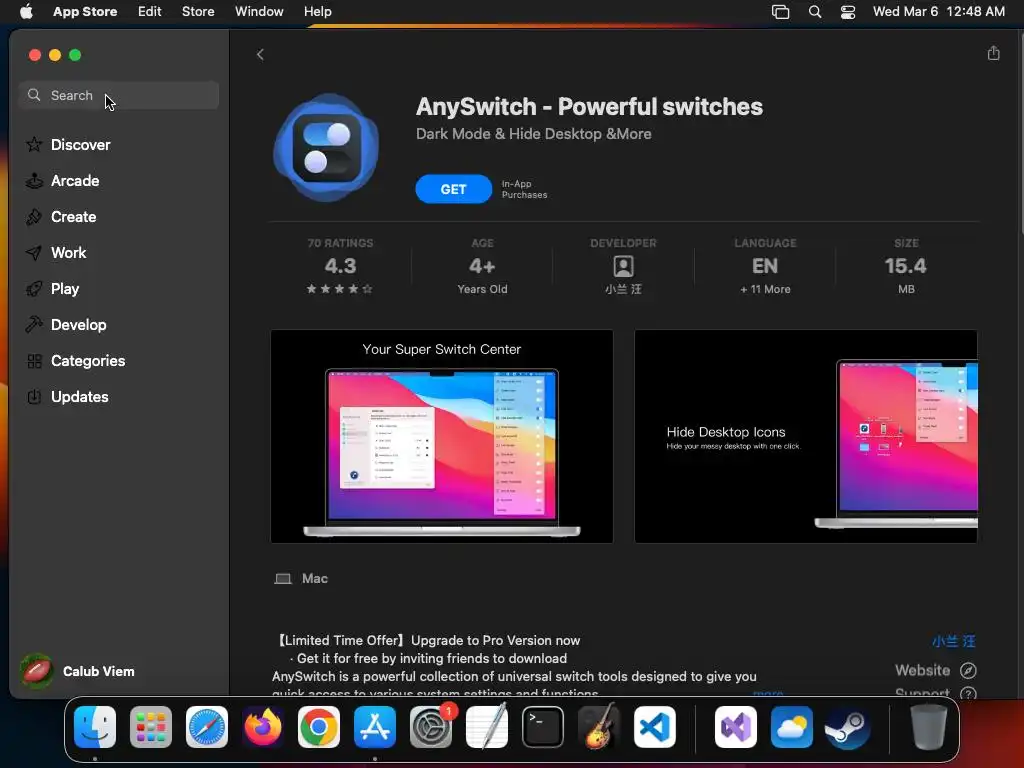Click the Search input field
This screenshot has width=1024, height=768.
pyautogui.click(x=119, y=95)
